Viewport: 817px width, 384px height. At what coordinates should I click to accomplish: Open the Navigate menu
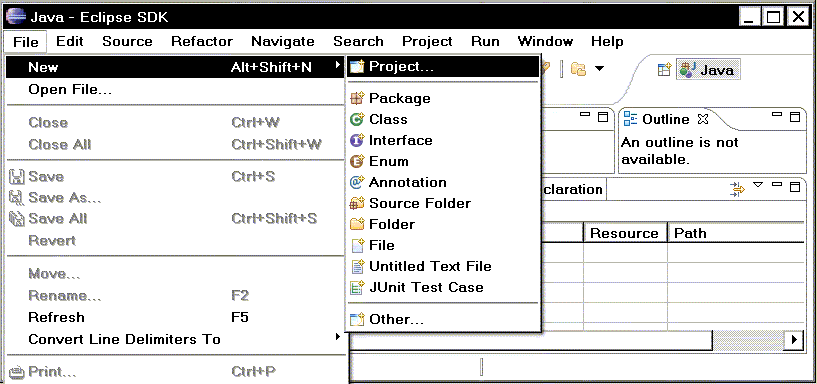(283, 42)
